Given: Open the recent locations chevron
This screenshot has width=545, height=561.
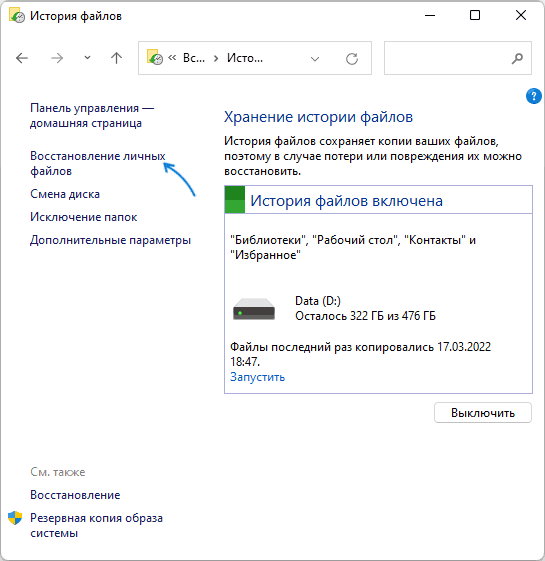Looking at the screenshot, I should 87,58.
